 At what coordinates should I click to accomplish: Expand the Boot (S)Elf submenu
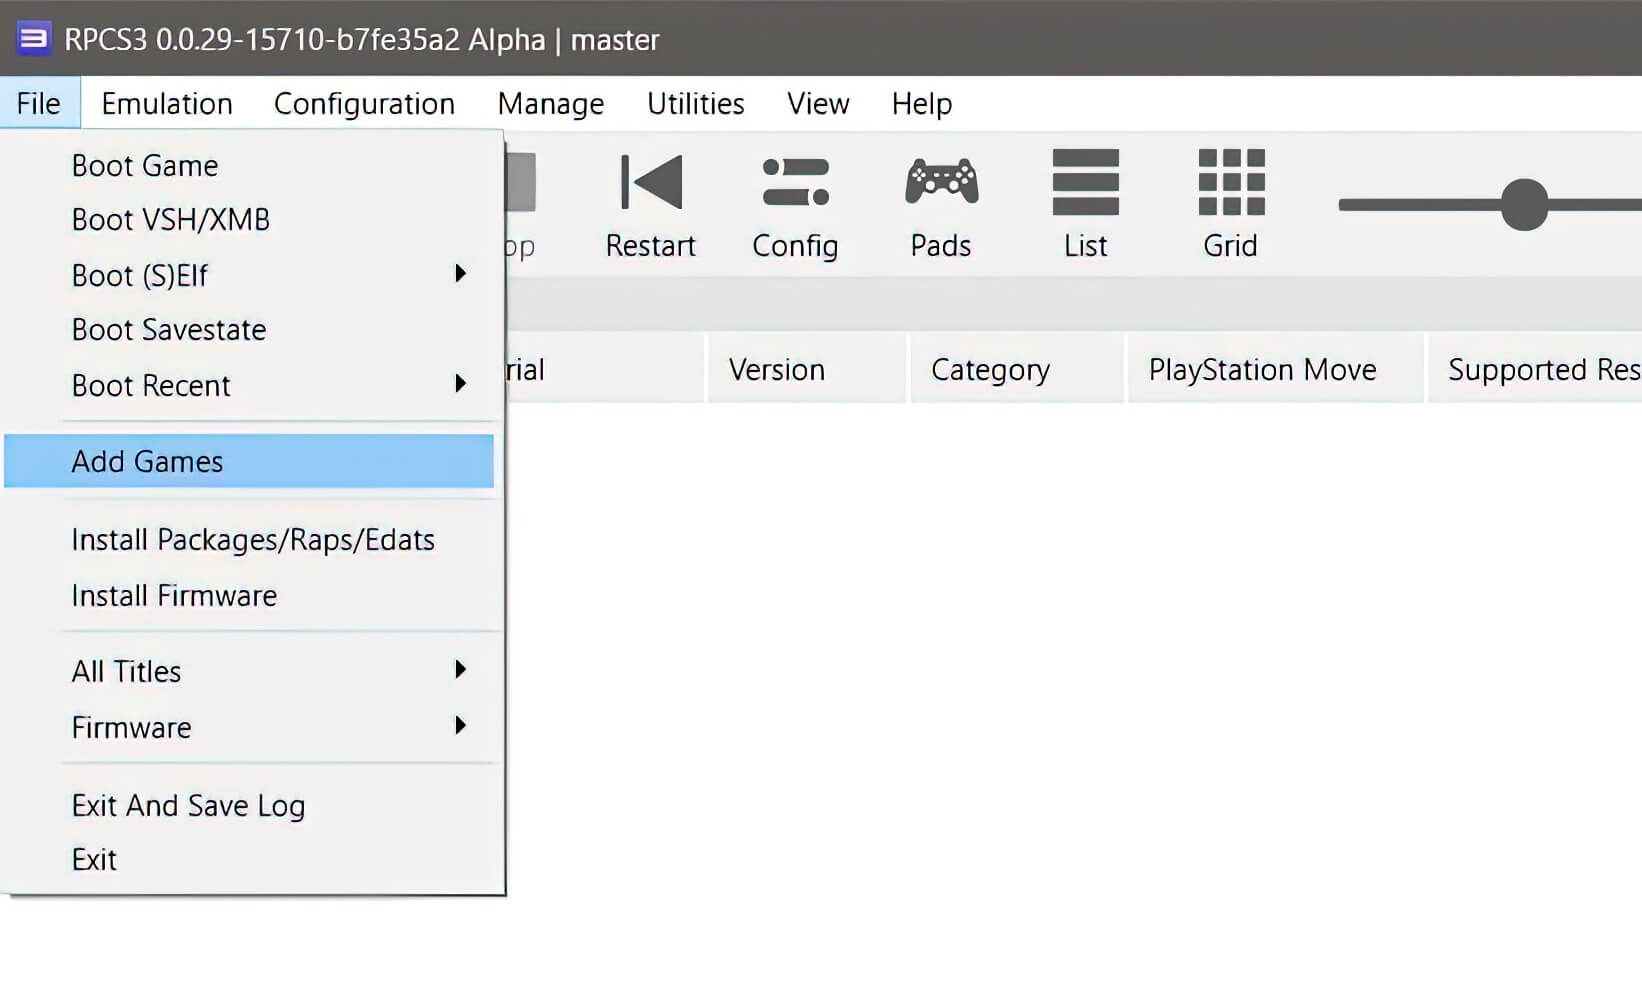[140, 275]
